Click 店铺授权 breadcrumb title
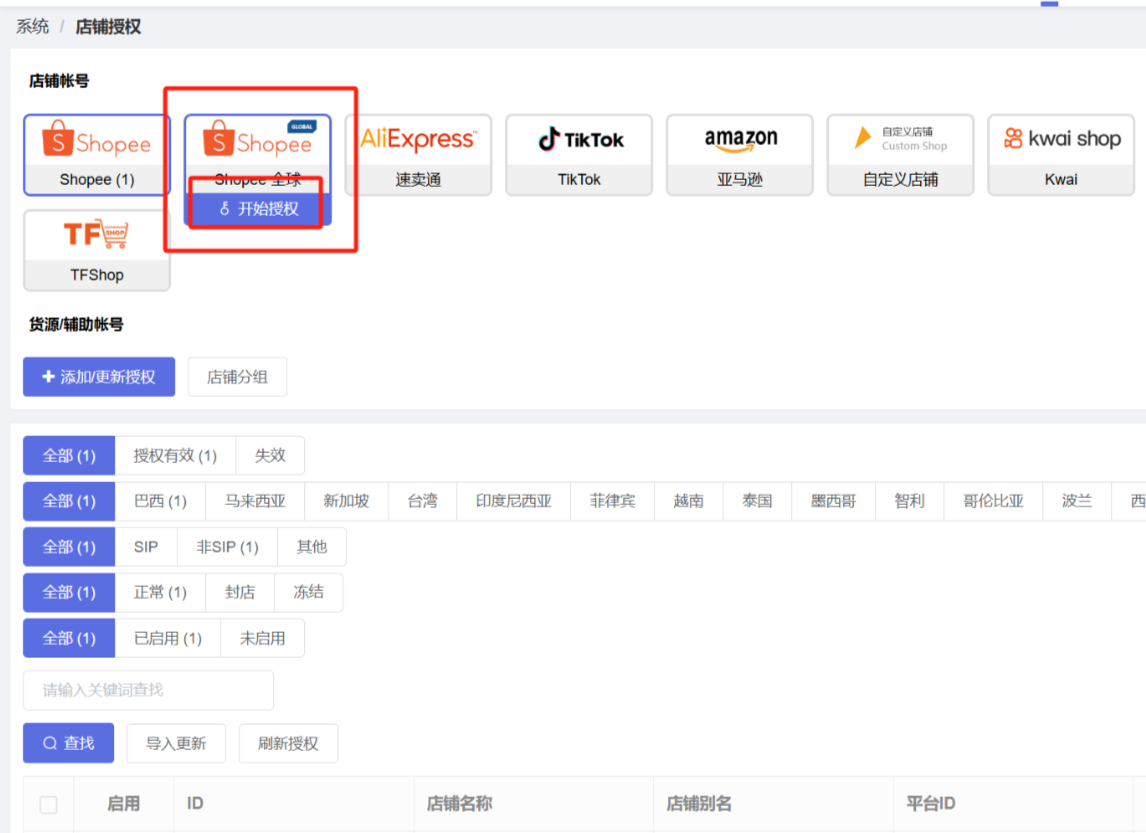The height and width of the screenshot is (833, 1146). (108, 27)
